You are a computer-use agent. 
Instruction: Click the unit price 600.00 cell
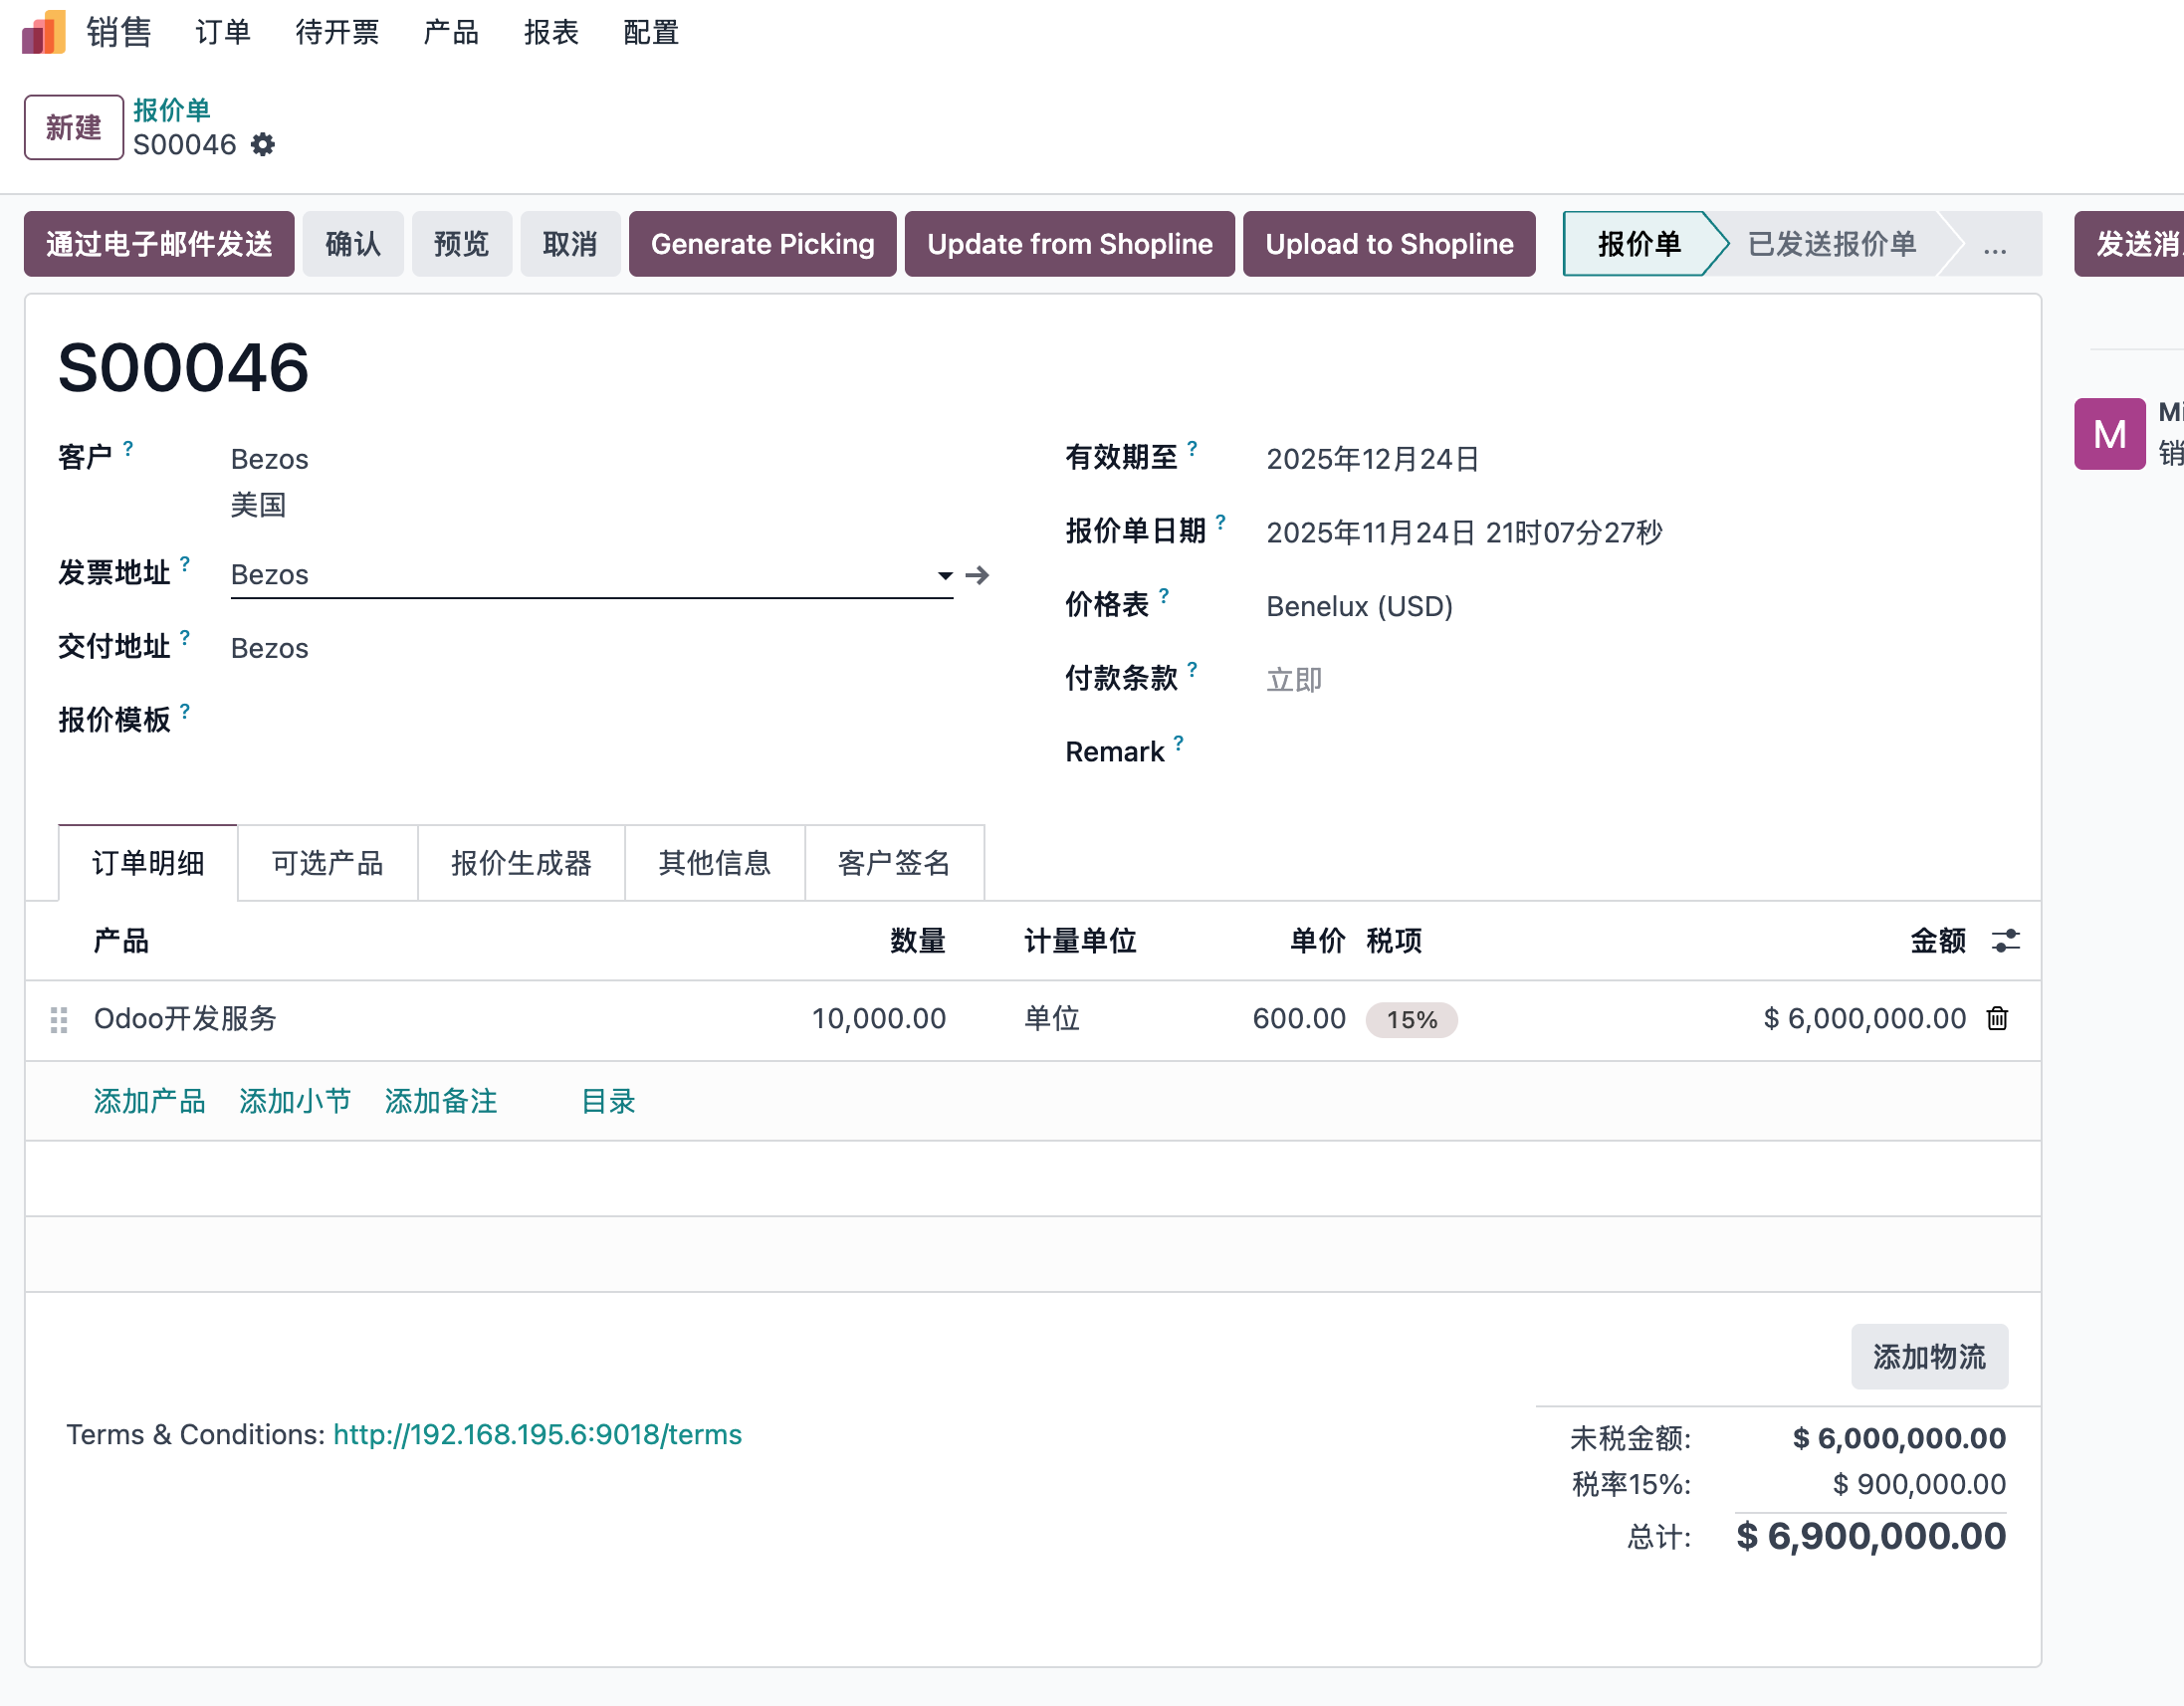[x=1299, y=1019]
